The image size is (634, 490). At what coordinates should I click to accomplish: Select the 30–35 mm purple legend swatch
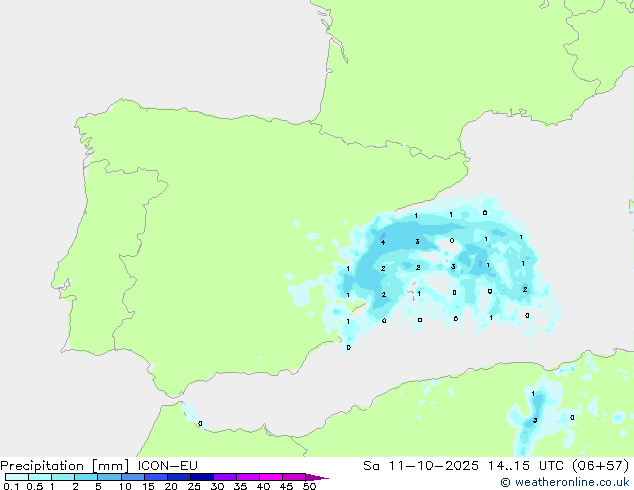225,477
